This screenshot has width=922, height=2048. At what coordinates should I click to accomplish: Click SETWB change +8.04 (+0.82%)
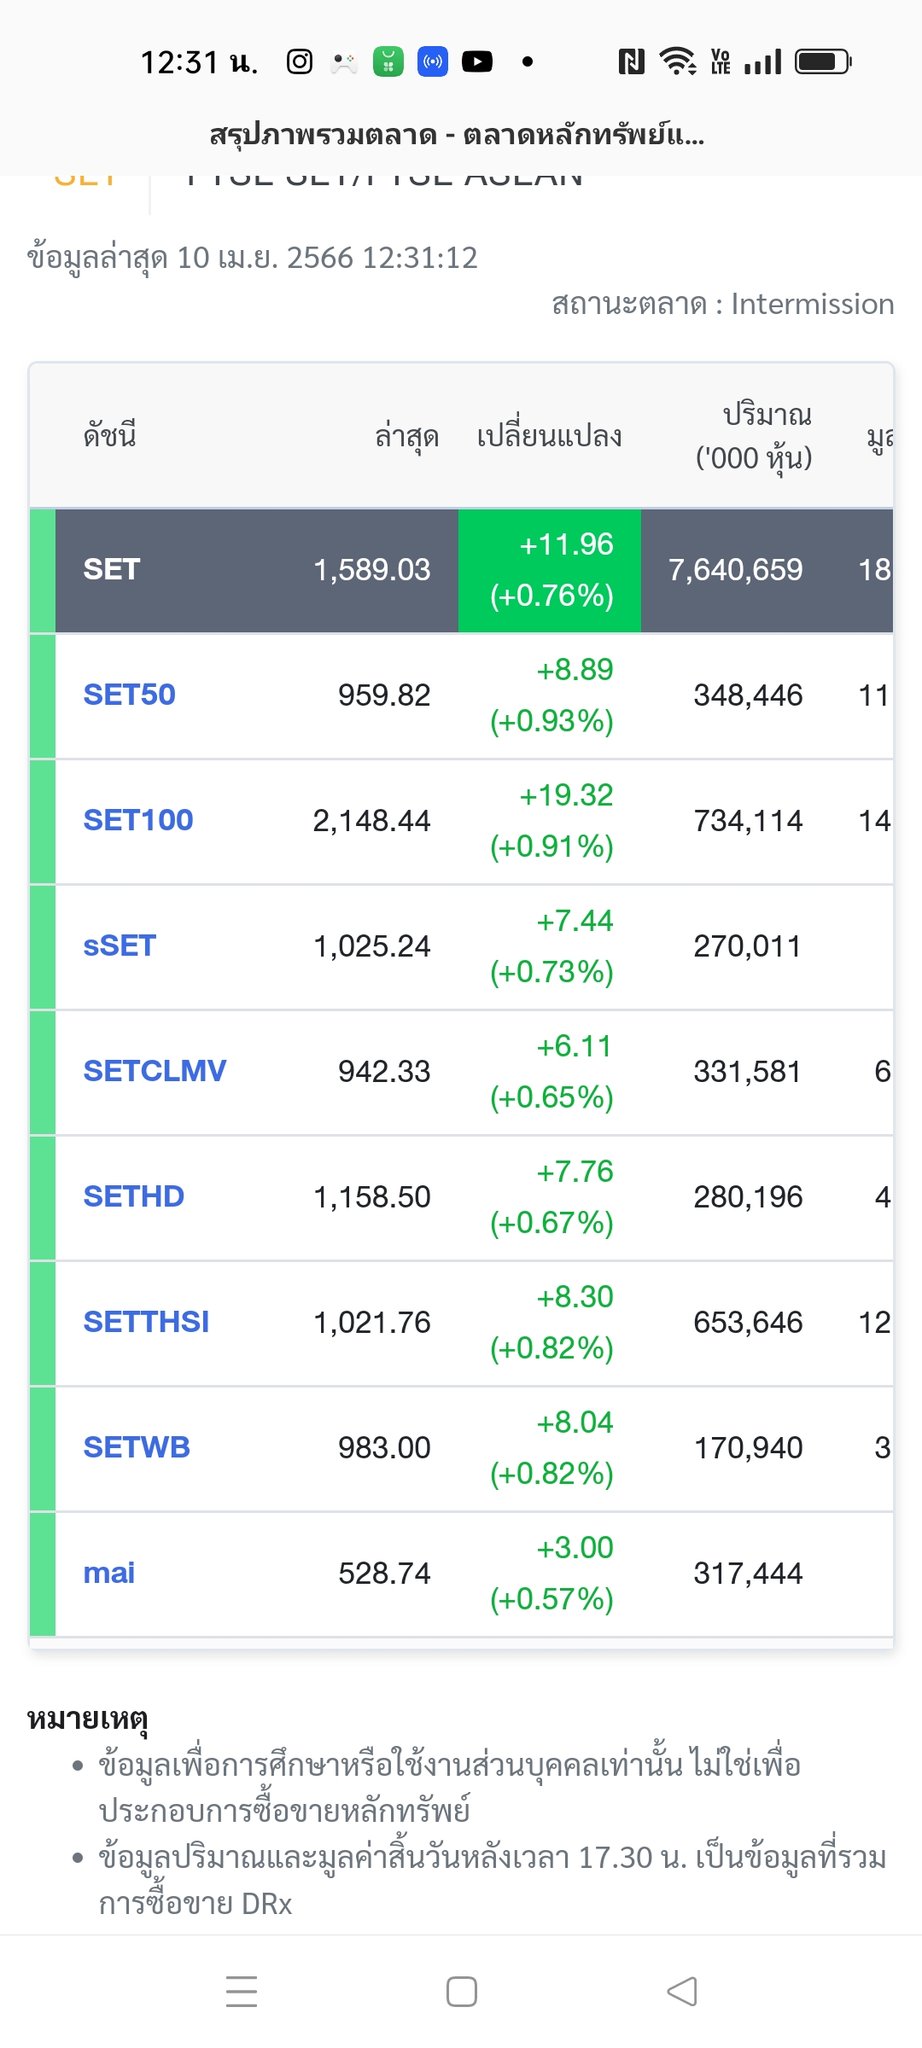pyautogui.click(x=551, y=1447)
